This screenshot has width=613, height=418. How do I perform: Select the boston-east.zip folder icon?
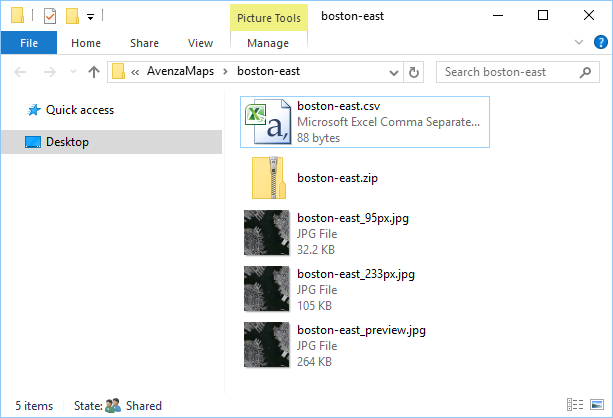point(269,178)
